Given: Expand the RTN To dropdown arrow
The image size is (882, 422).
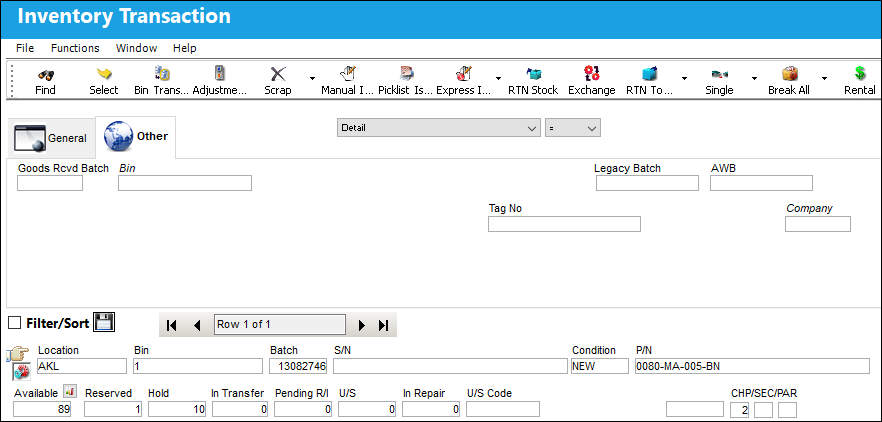Looking at the screenshot, I should tap(685, 78).
